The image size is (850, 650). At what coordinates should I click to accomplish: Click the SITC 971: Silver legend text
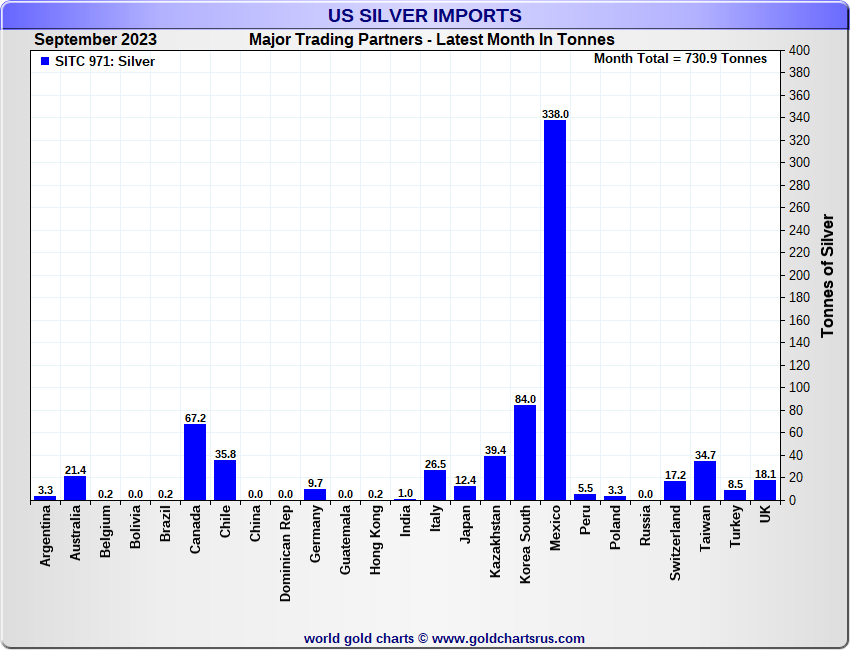[105, 61]
